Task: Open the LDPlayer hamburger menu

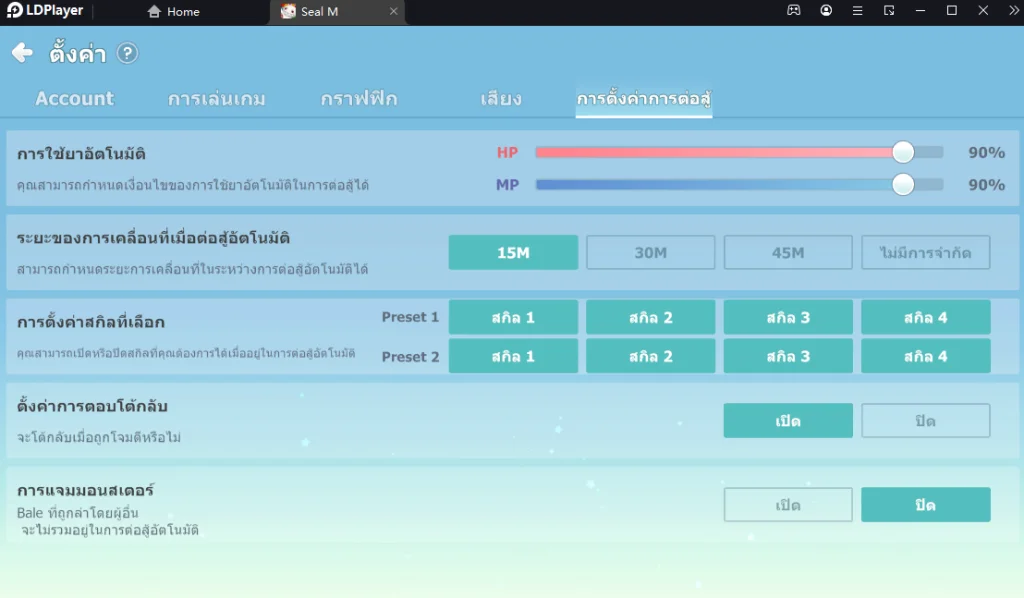Action: (x=857, y=10)
